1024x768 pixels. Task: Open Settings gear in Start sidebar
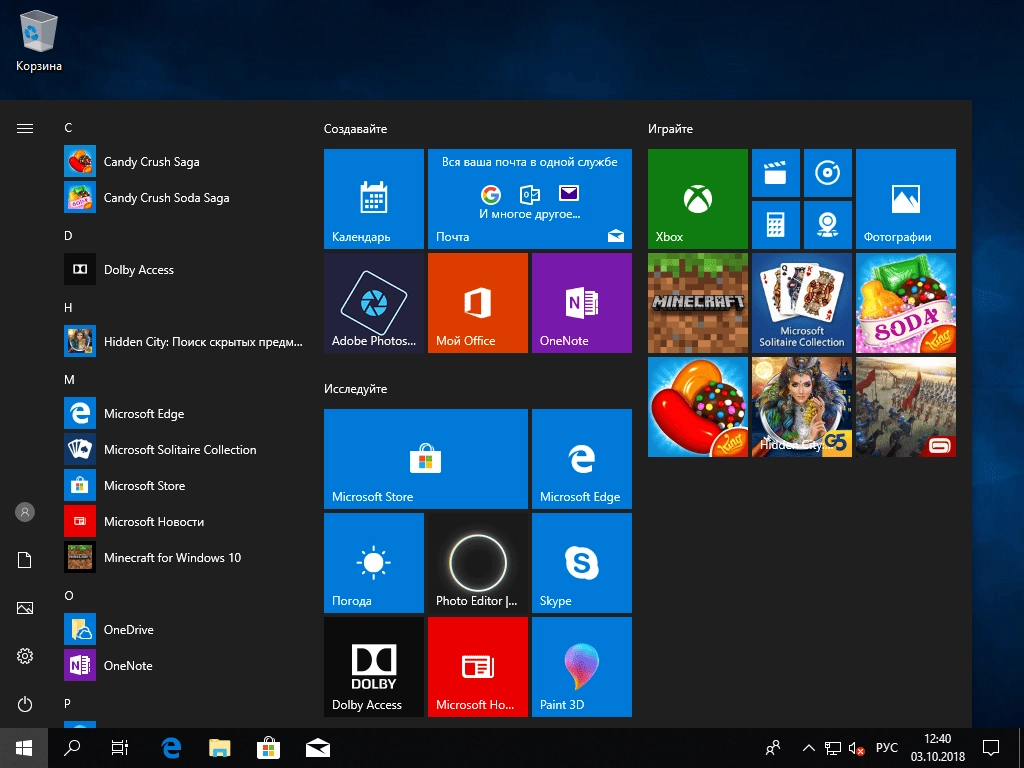[x=25, y=656]
